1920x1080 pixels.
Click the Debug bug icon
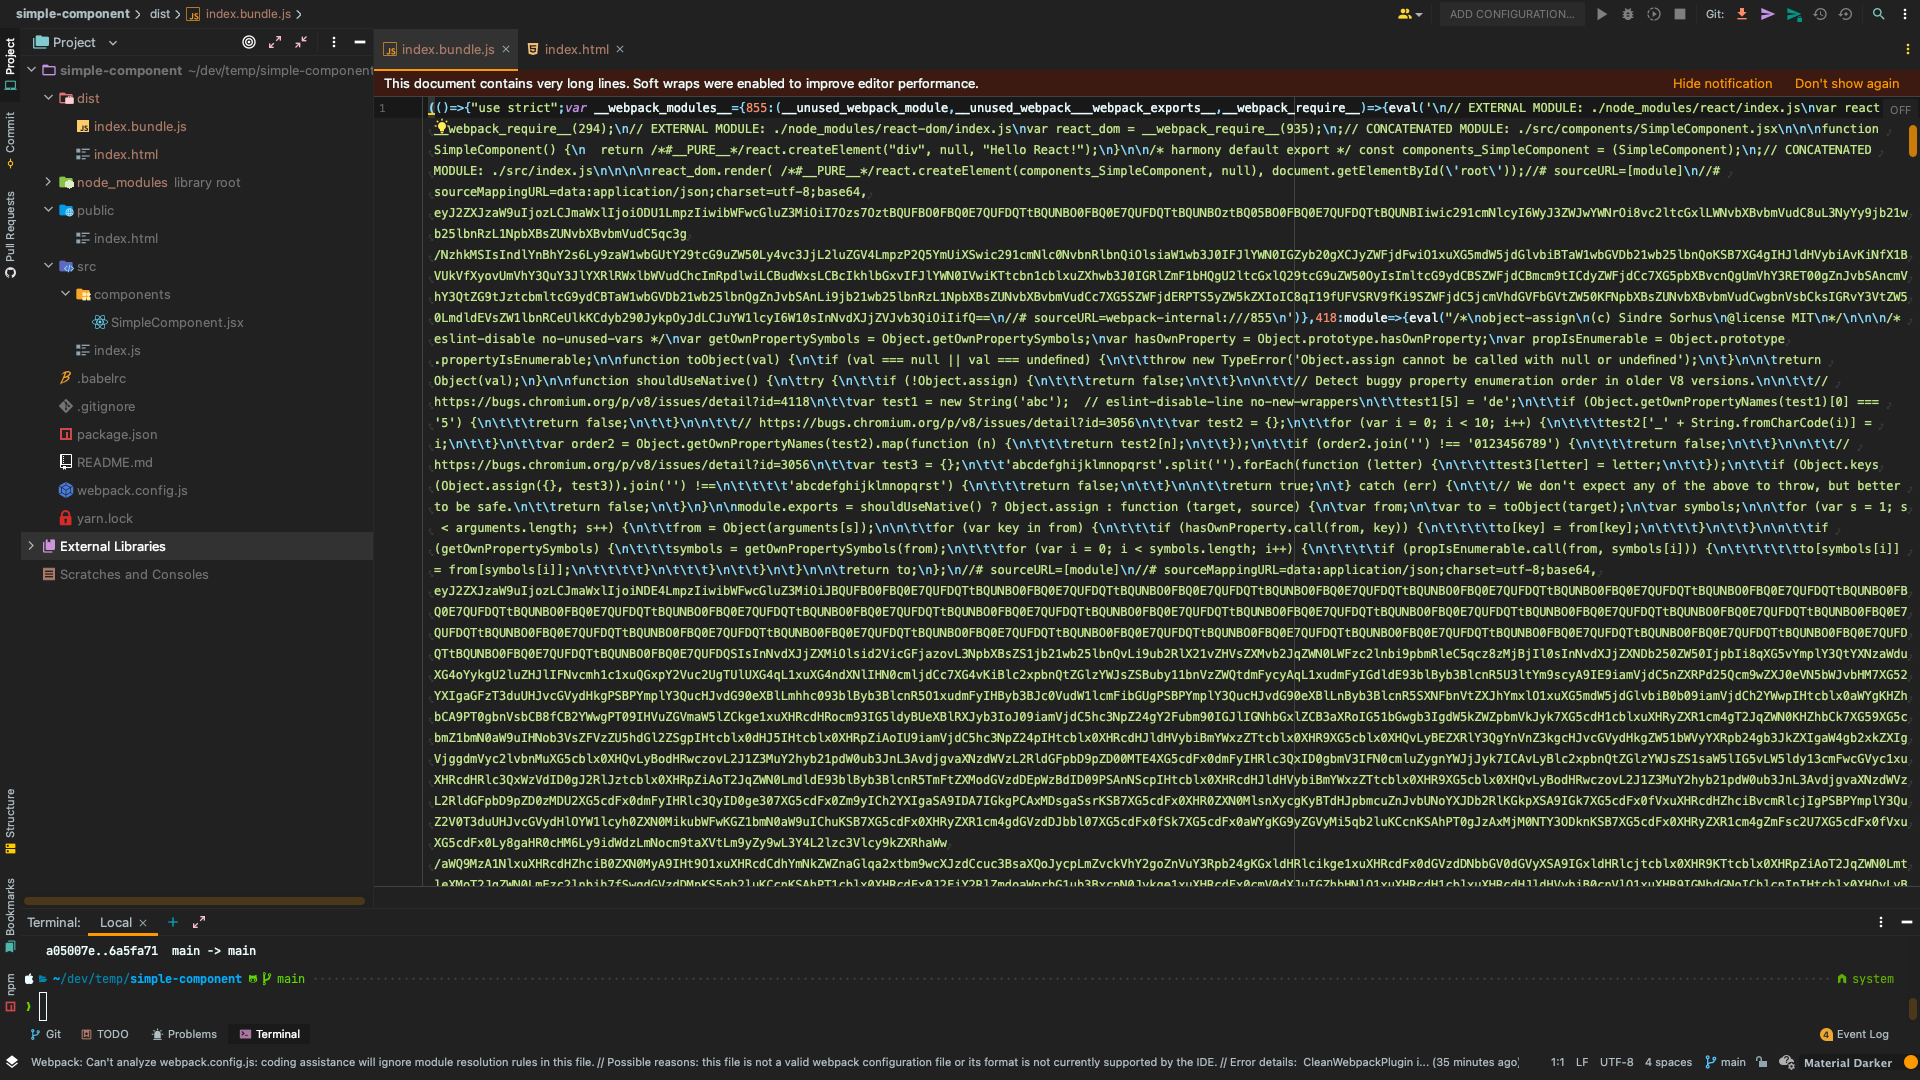[1628, 14]
